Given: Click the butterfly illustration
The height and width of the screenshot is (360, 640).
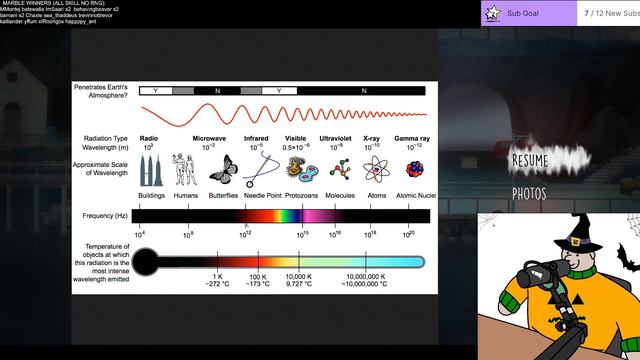Looking at the screenshot, I should 224,170.
